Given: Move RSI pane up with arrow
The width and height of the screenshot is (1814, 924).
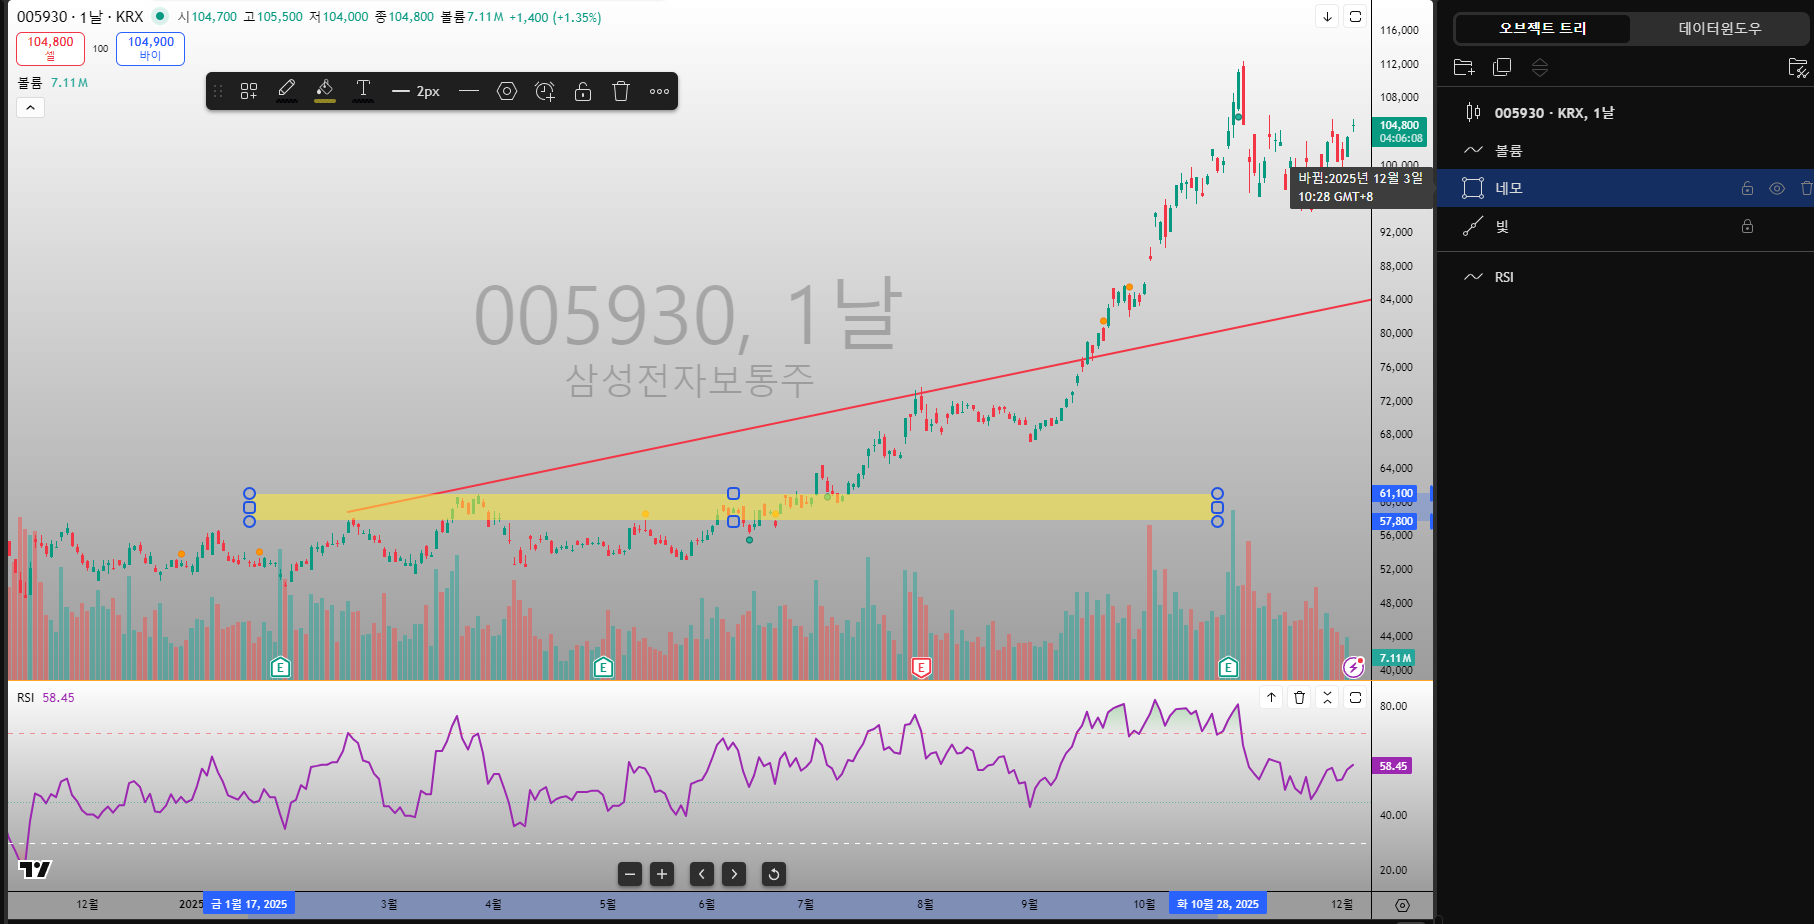Looking at the screenshot, I should coord(1271,697).
